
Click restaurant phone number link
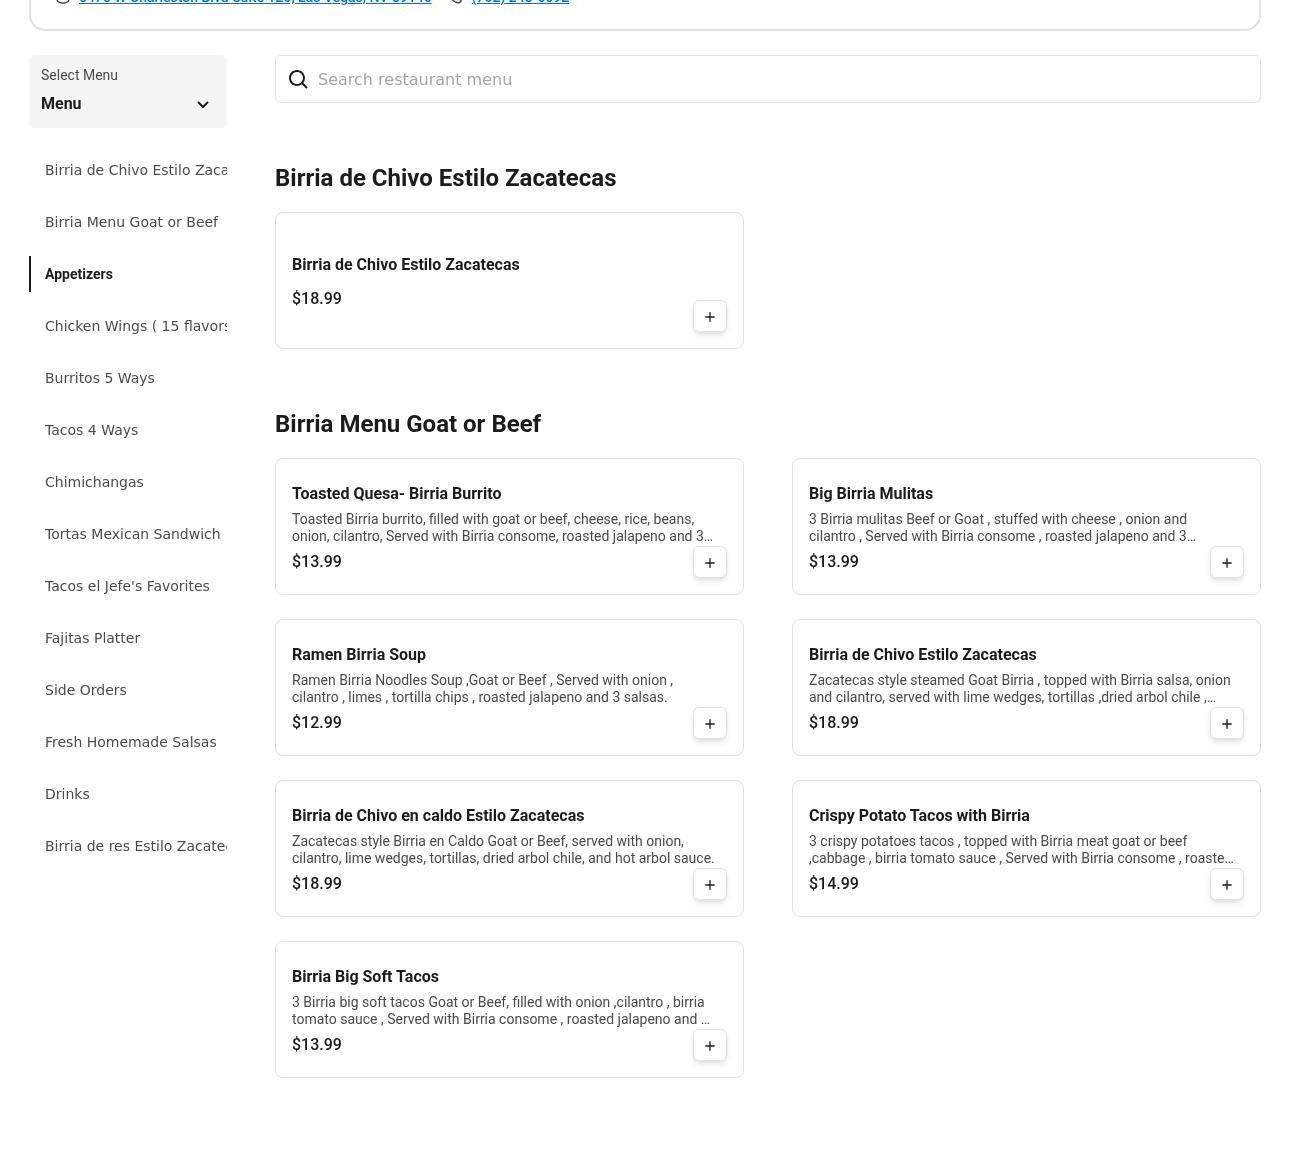pyautogui.click(x=520, y=2)
